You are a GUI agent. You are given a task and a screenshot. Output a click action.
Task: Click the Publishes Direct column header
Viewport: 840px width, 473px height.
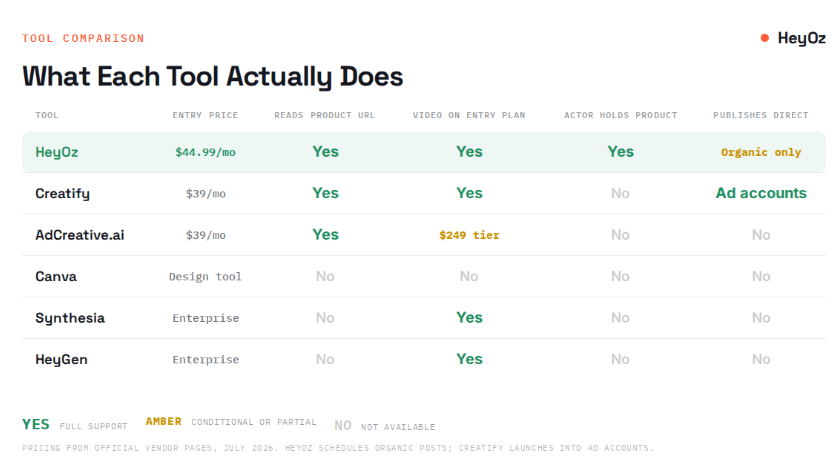761,115
